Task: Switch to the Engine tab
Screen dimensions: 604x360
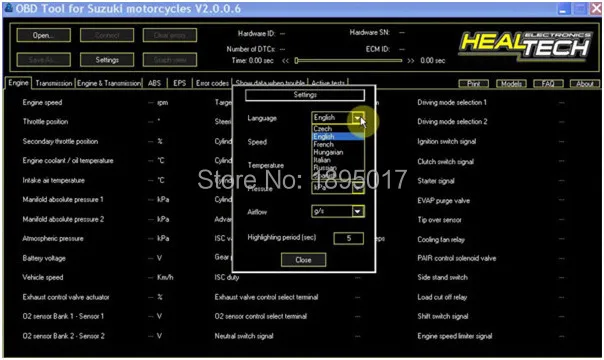Action: [x=18, y=83]
